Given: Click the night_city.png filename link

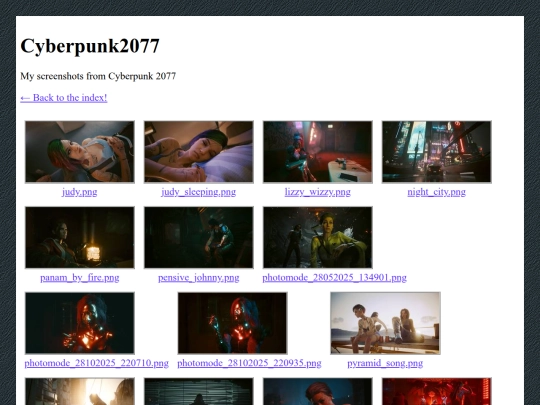Looking at the screenshot, I should click(x=437, y=192).
